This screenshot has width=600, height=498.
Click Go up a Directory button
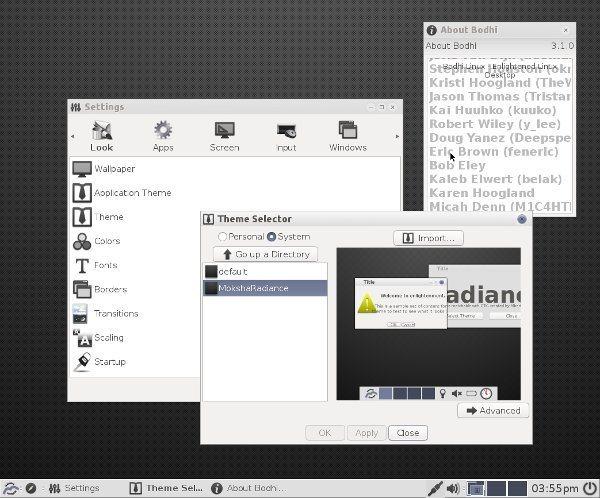point(265,254)
